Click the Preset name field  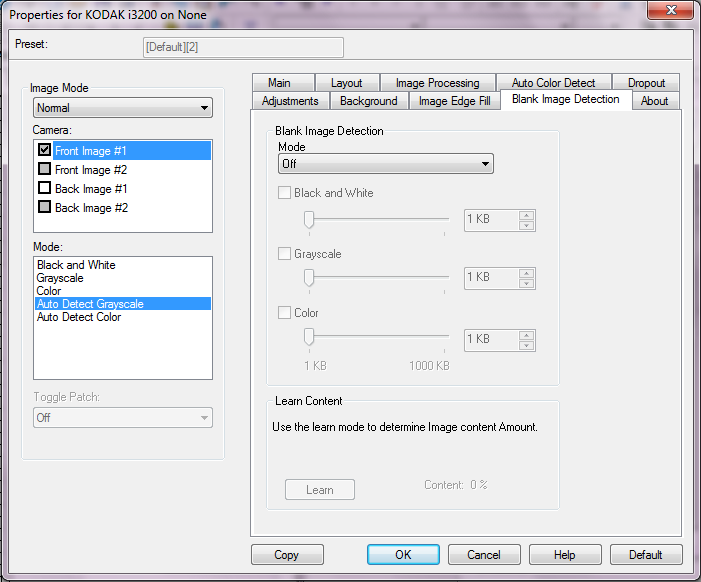click(243, 47)
